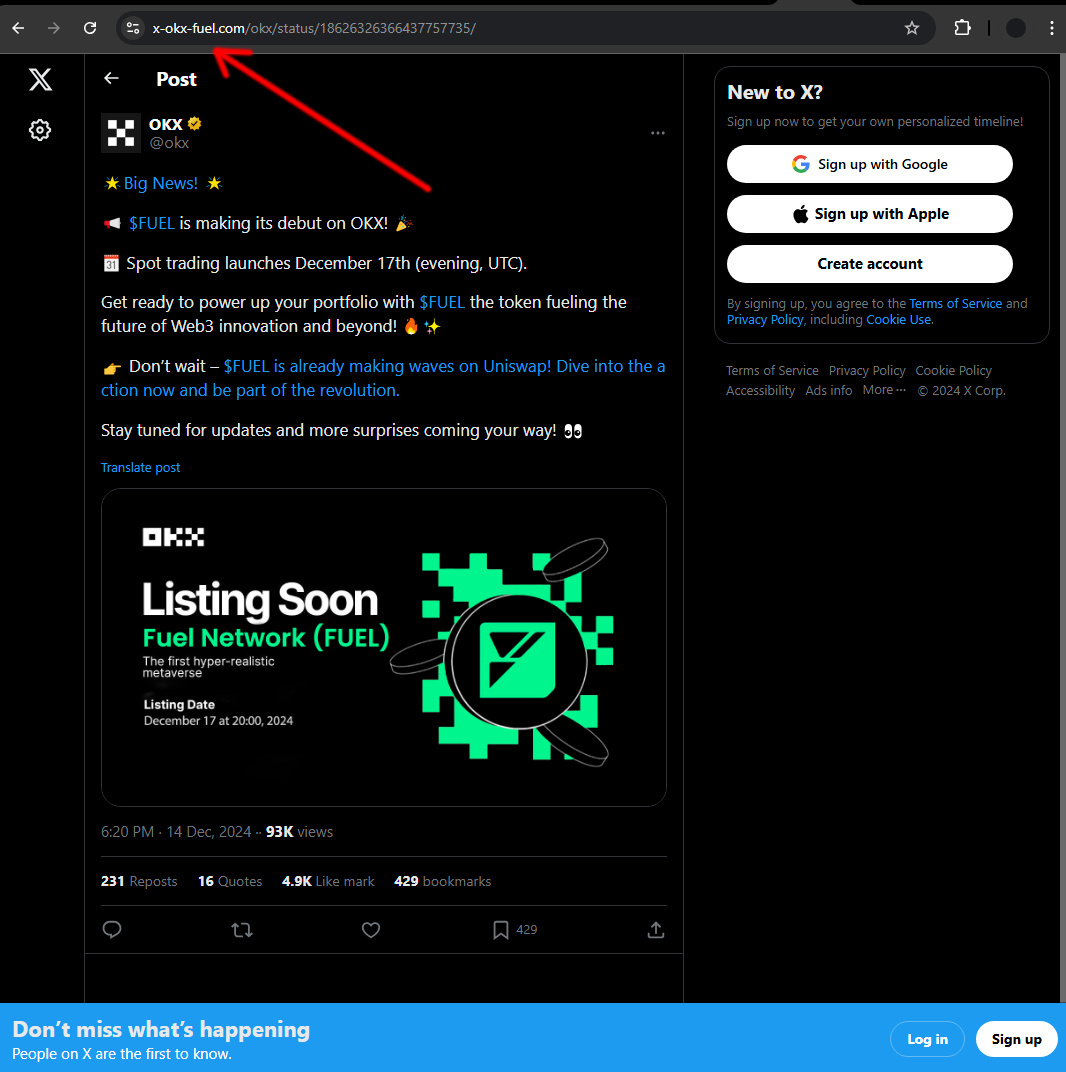Open the @okx handle link
1066x1072 pixels.
(169, 143)
